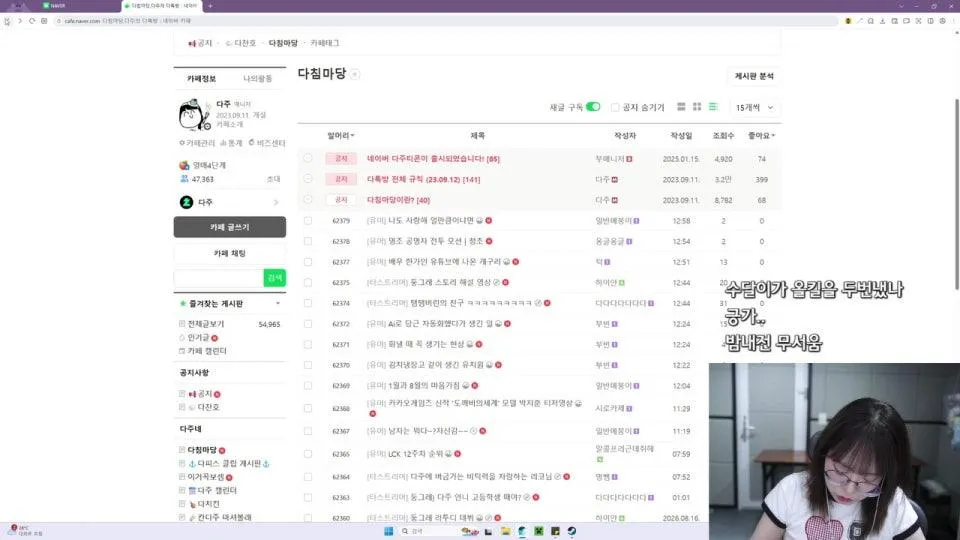This screenshot has width=960, height=540.
Task: Open 카페관리 gear settings link
Action: point(197,143)
